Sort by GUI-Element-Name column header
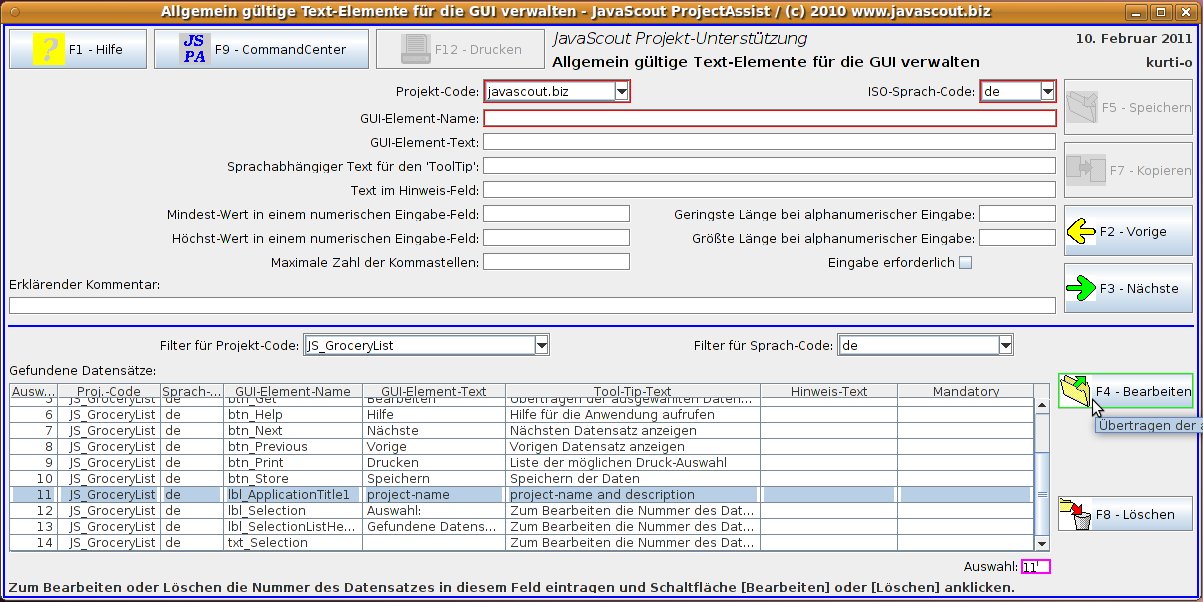Screen dimensions: 1203x602 (287, 392)
